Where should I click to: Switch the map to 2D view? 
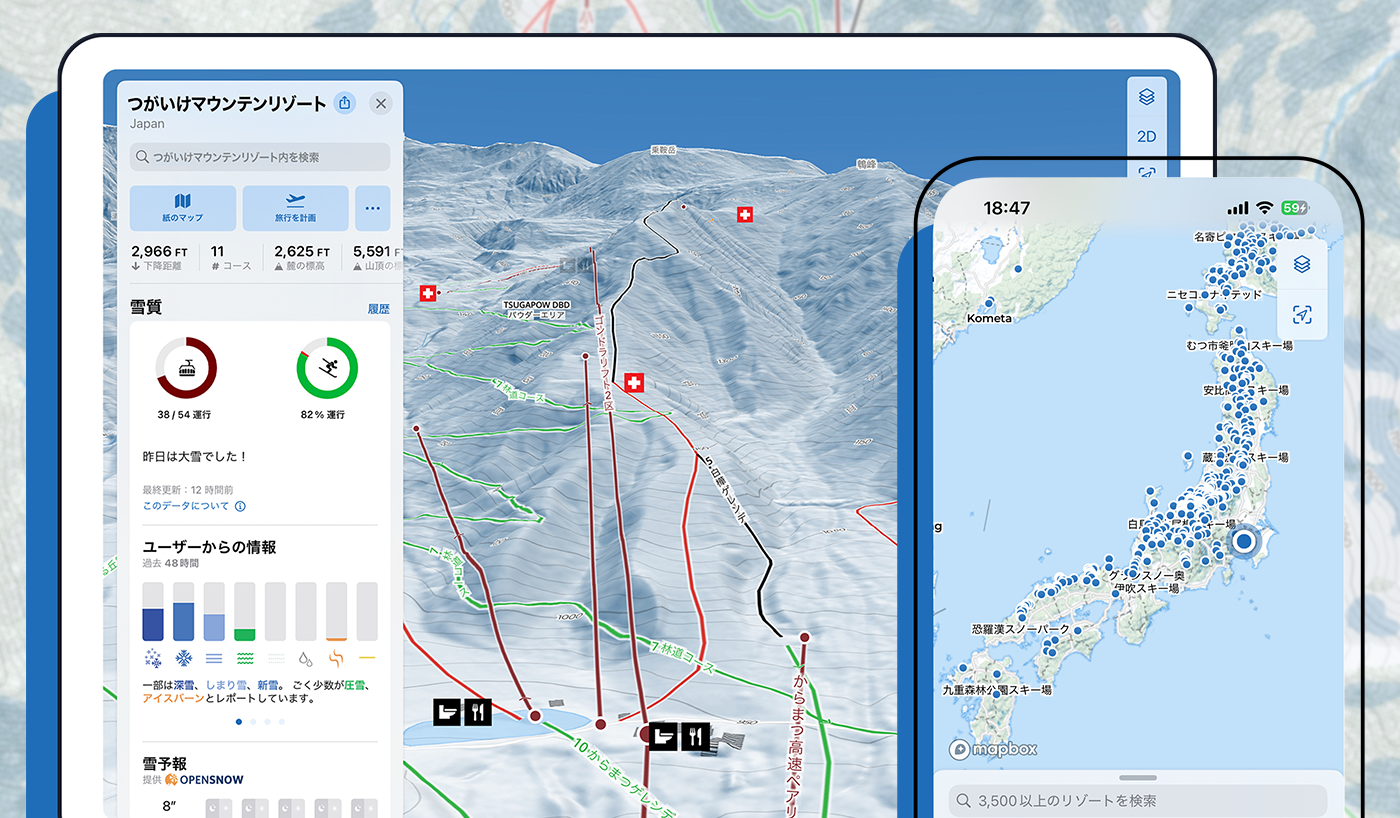pyautogui.click(x=1146, y=137)
